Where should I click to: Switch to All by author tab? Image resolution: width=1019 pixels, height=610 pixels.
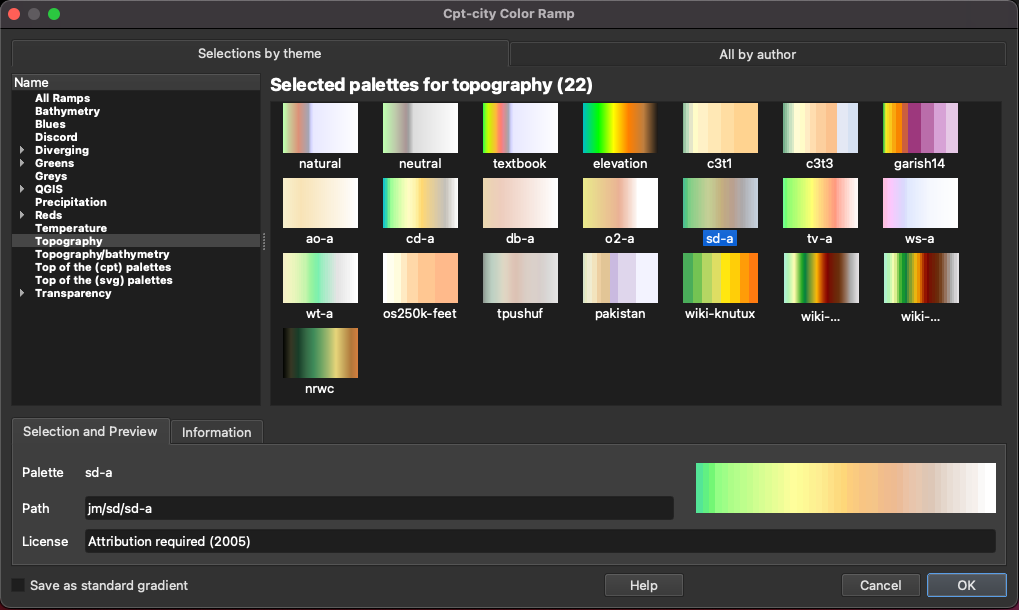pyautogui.click(x=757, y=54)
